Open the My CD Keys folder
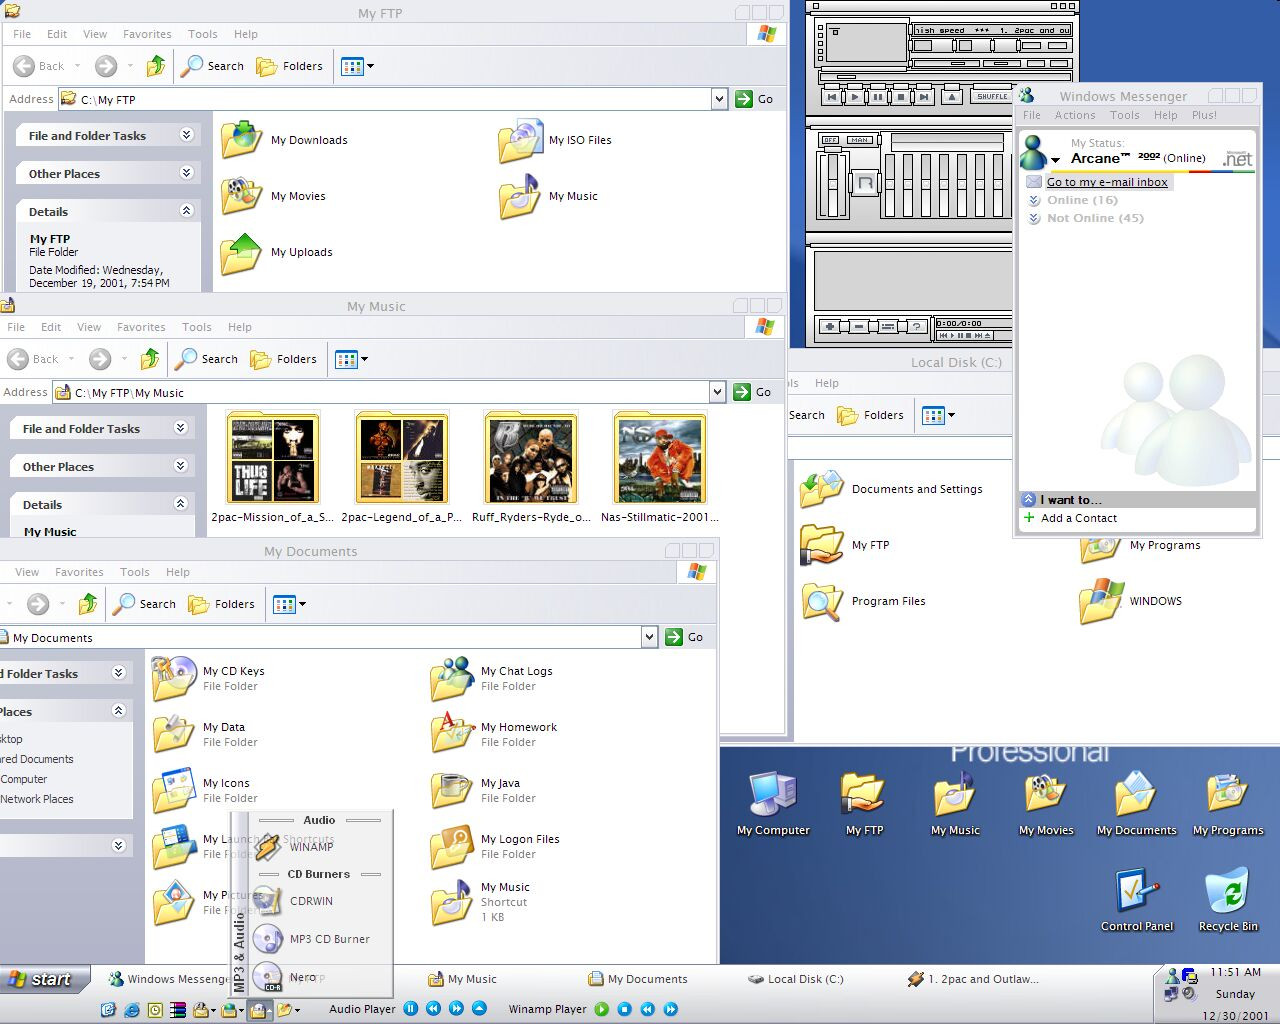This screenshot has width=1280, height=1024. tap(209, 678)
